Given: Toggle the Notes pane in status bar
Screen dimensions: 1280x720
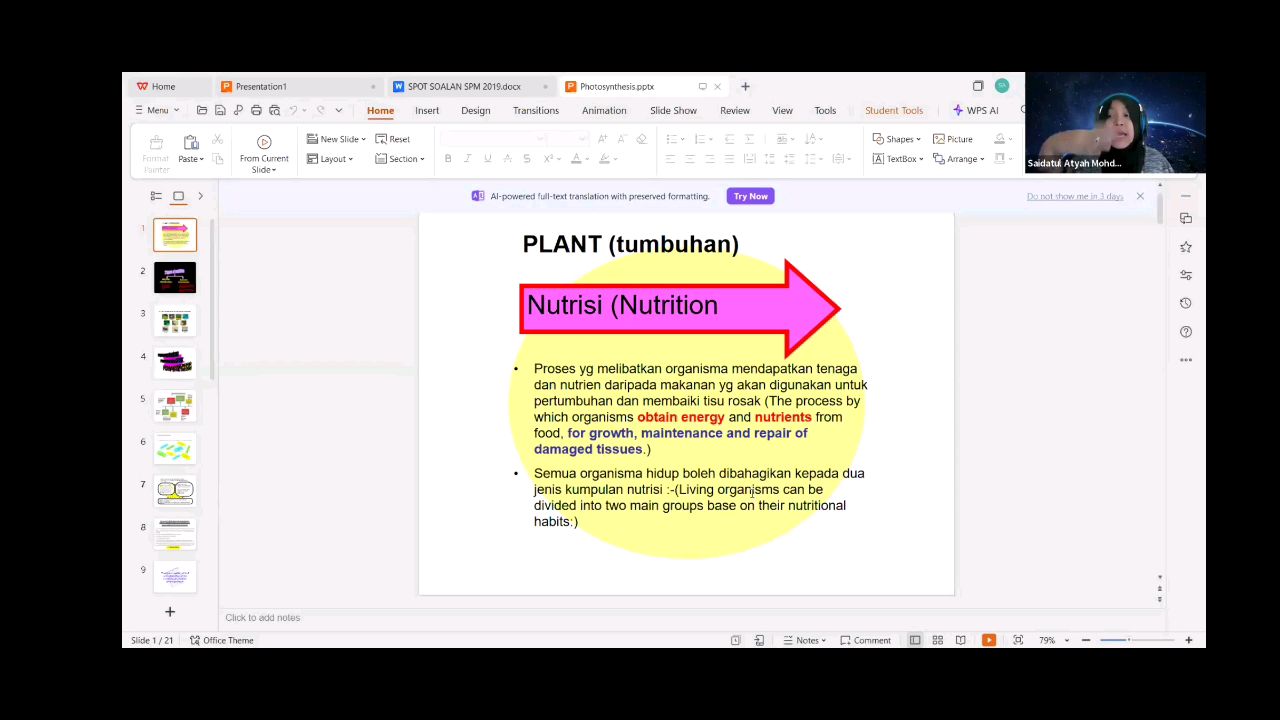Looking at the screenshot, I should 805,640.
